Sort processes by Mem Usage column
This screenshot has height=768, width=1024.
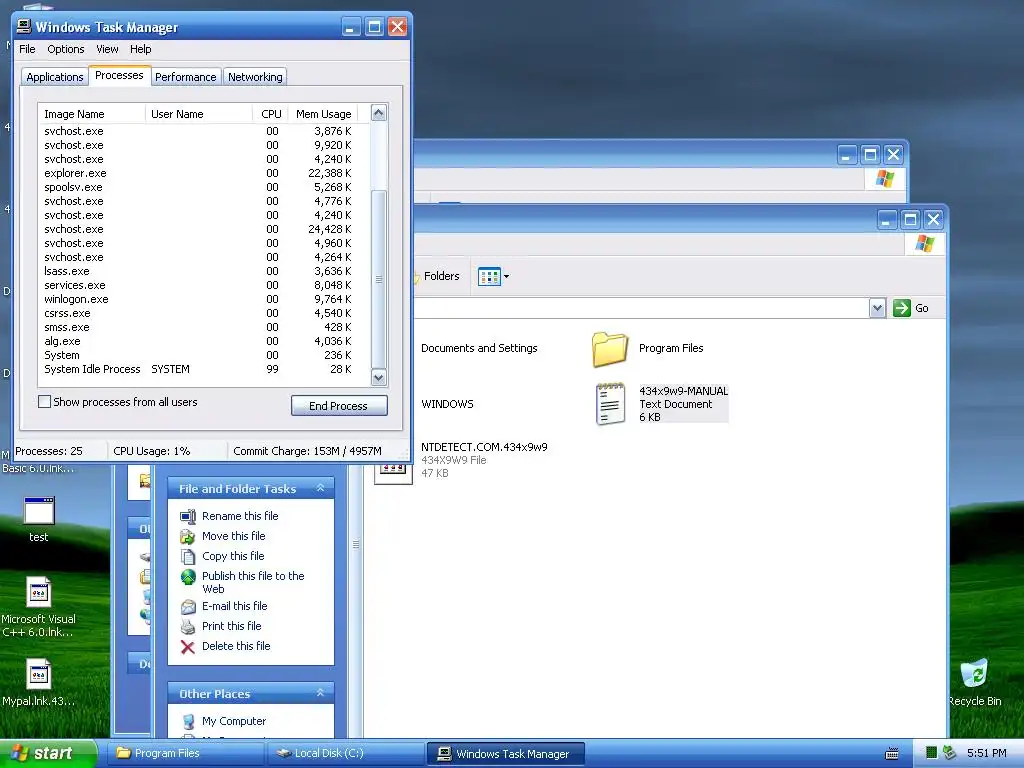pos(323,114)
